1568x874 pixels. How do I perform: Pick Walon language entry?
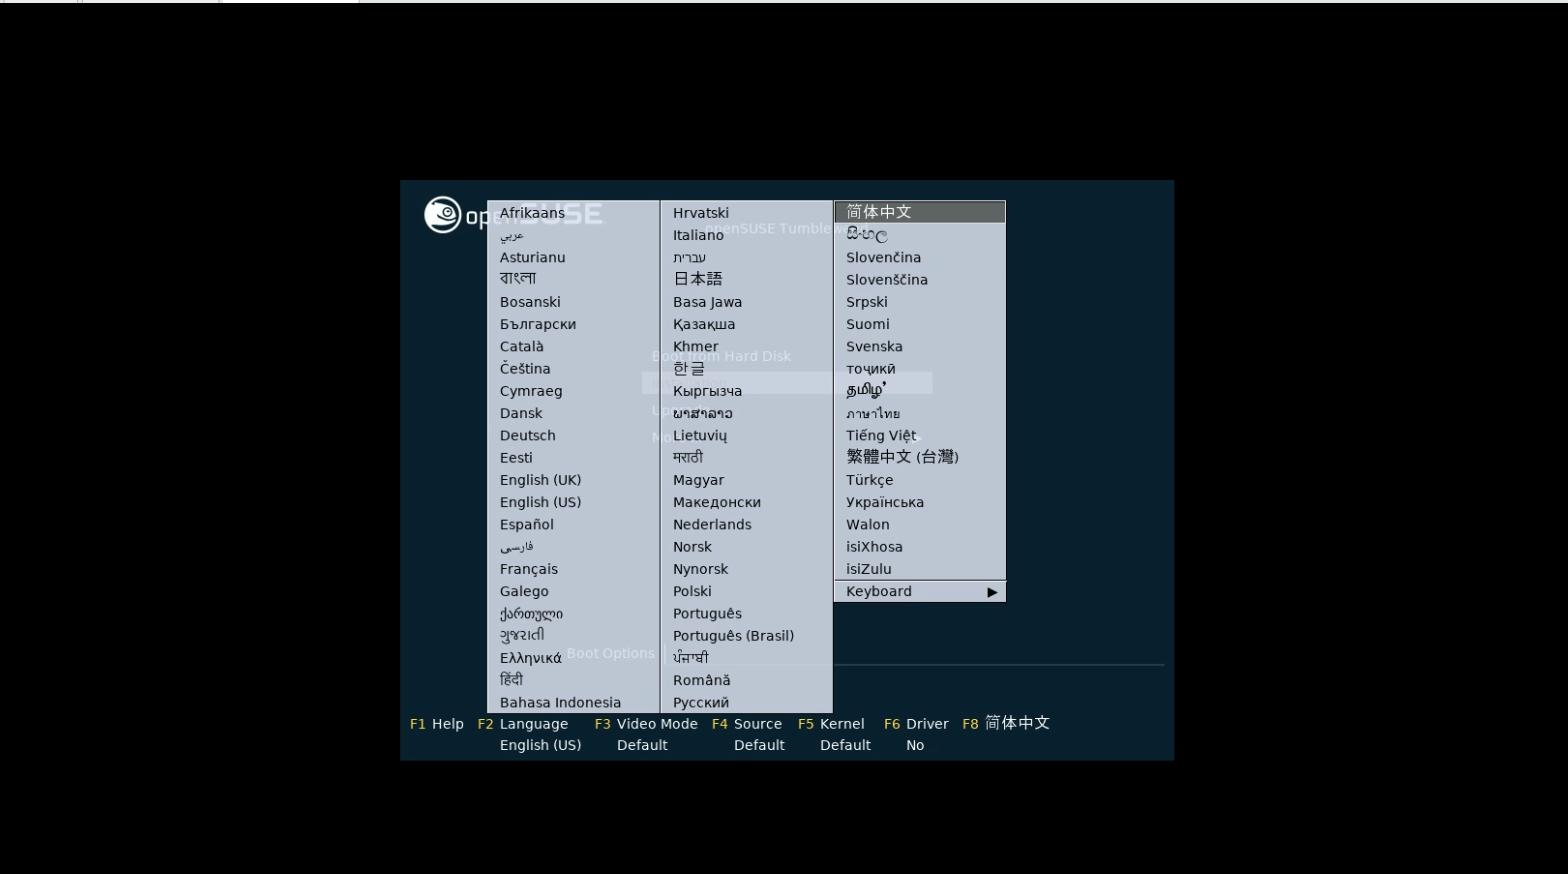tap(867, 524)
